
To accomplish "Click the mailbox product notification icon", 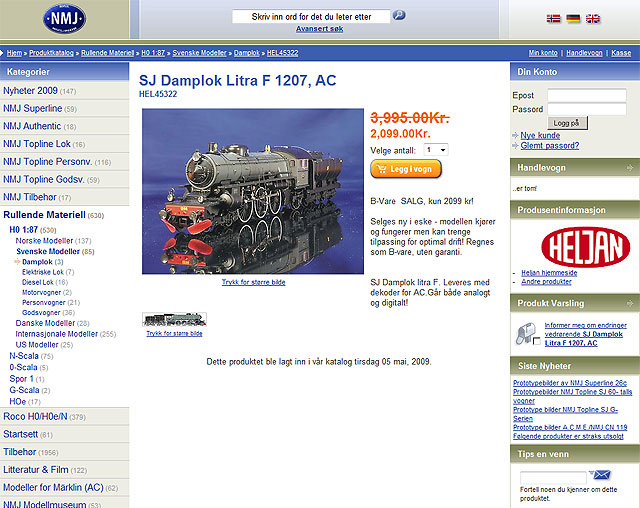I will [x=526, y=333].
